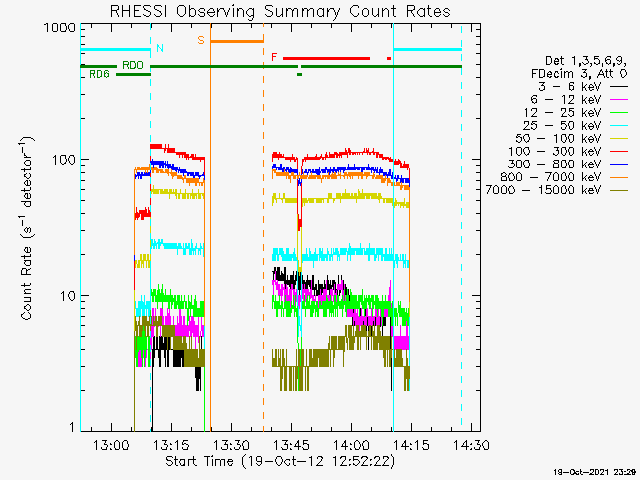Click the '1' y-axis tick label
This screenshot has height=480, width=640.
tap(72, 427)
